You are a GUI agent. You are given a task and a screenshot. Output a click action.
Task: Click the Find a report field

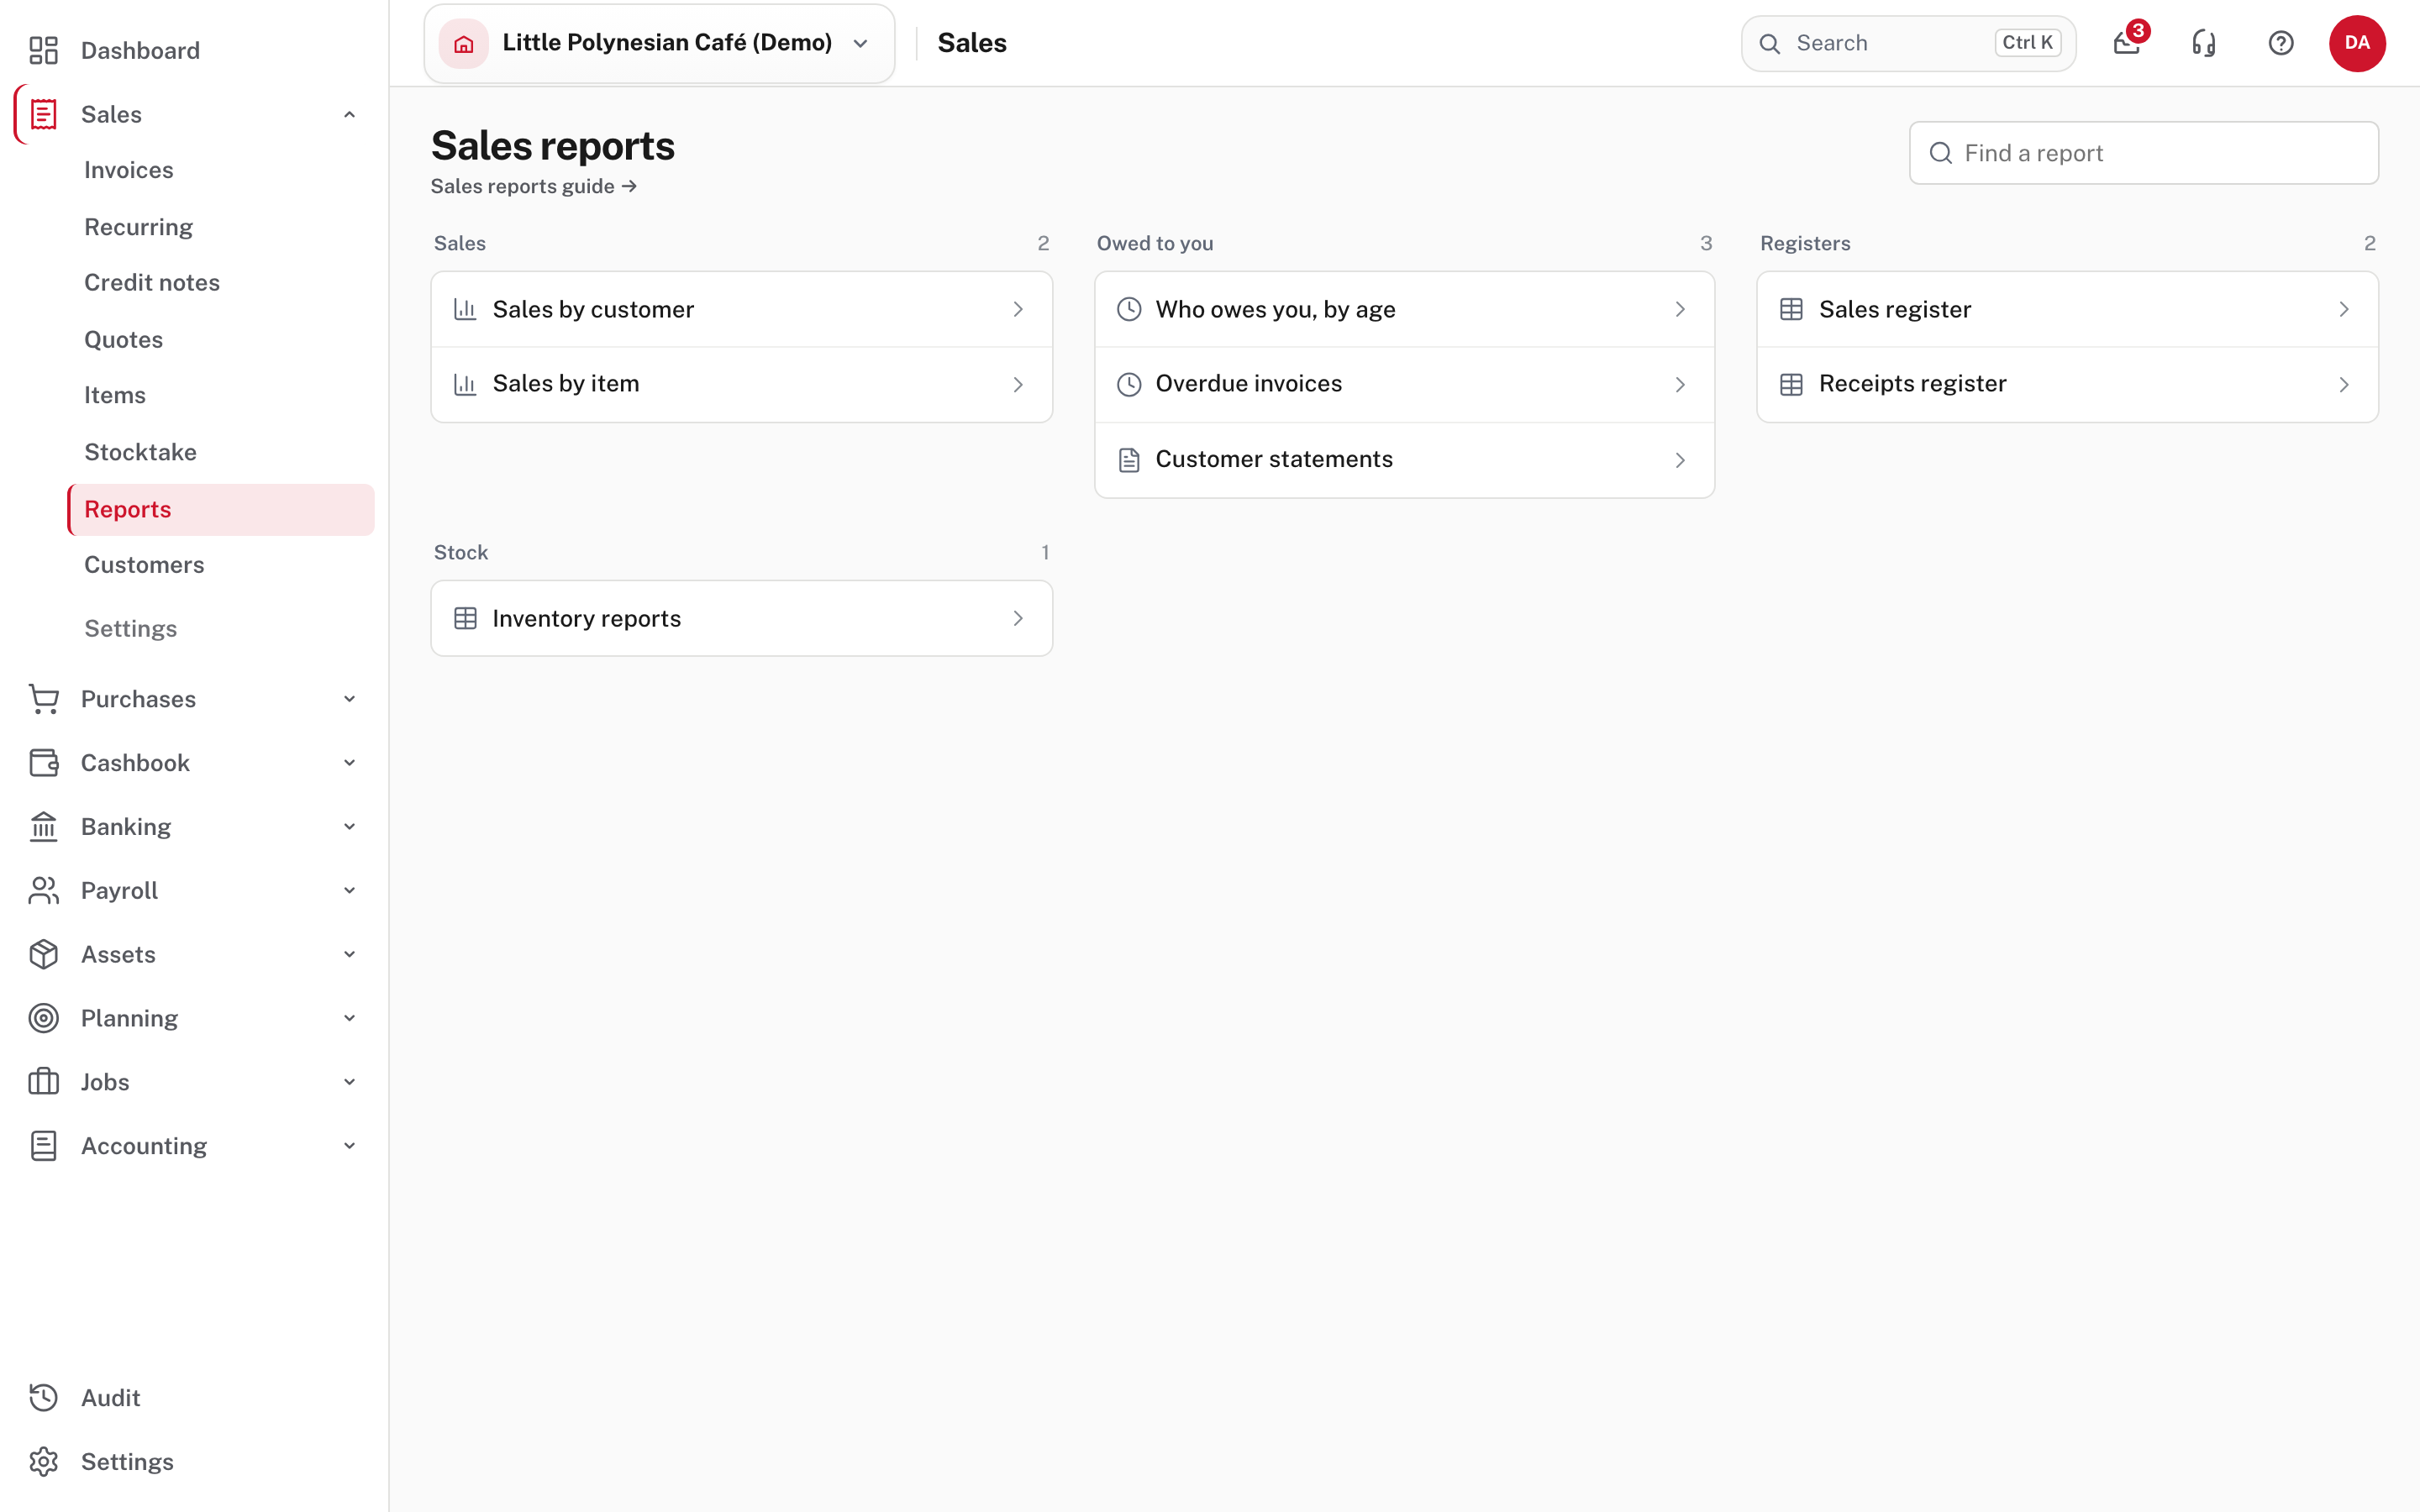tap(2143, 153)
